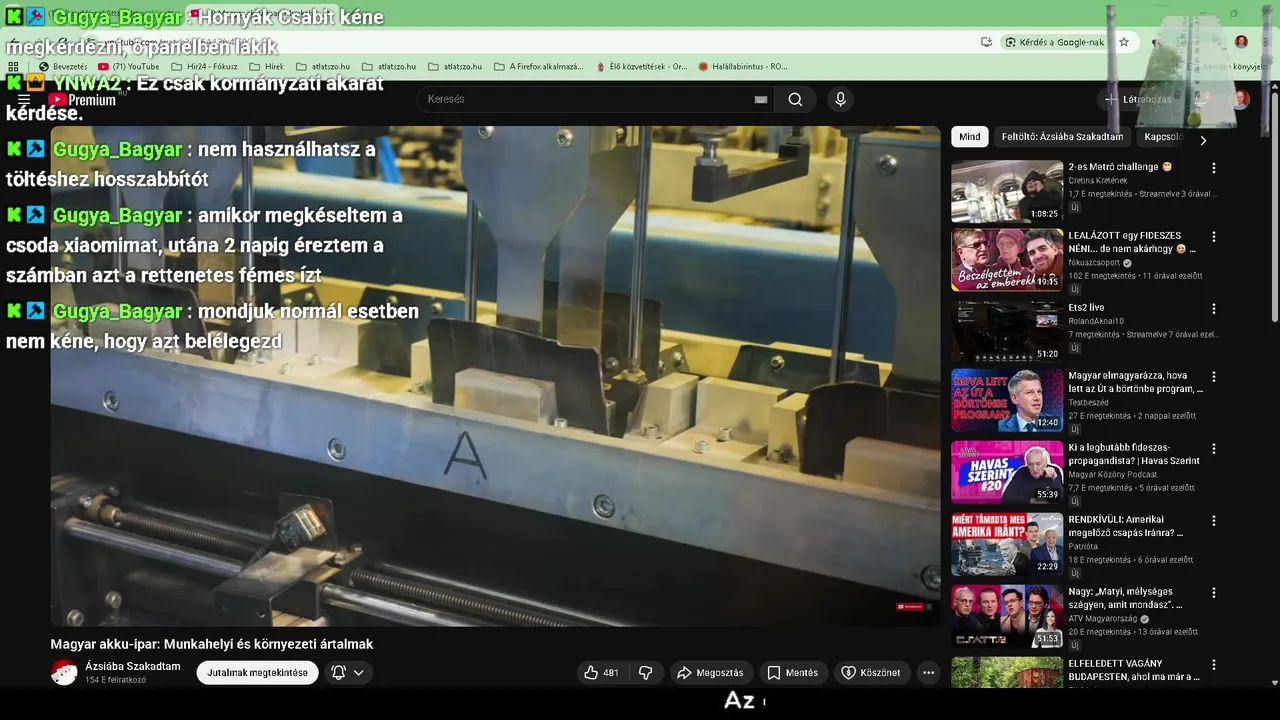Dislike the video with thumbs down

click(645, 673)
